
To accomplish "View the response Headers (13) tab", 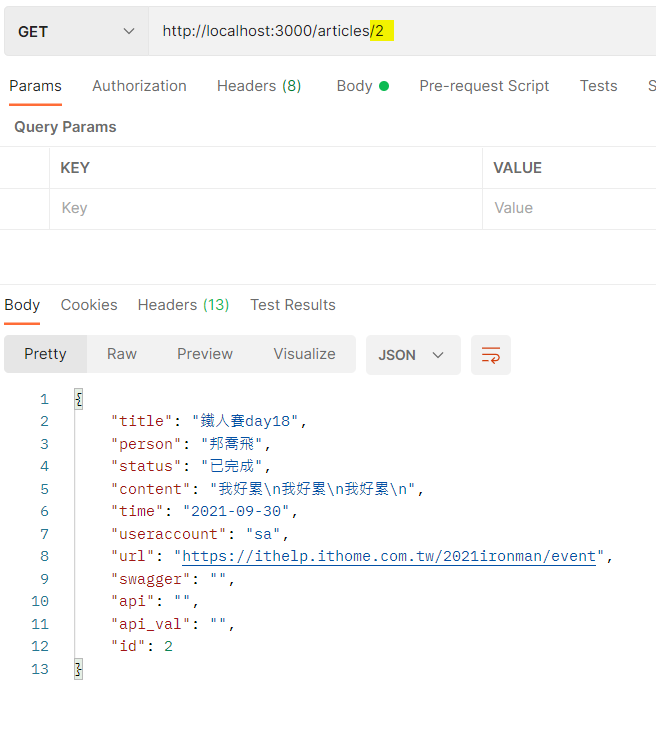I will (183, 305).
